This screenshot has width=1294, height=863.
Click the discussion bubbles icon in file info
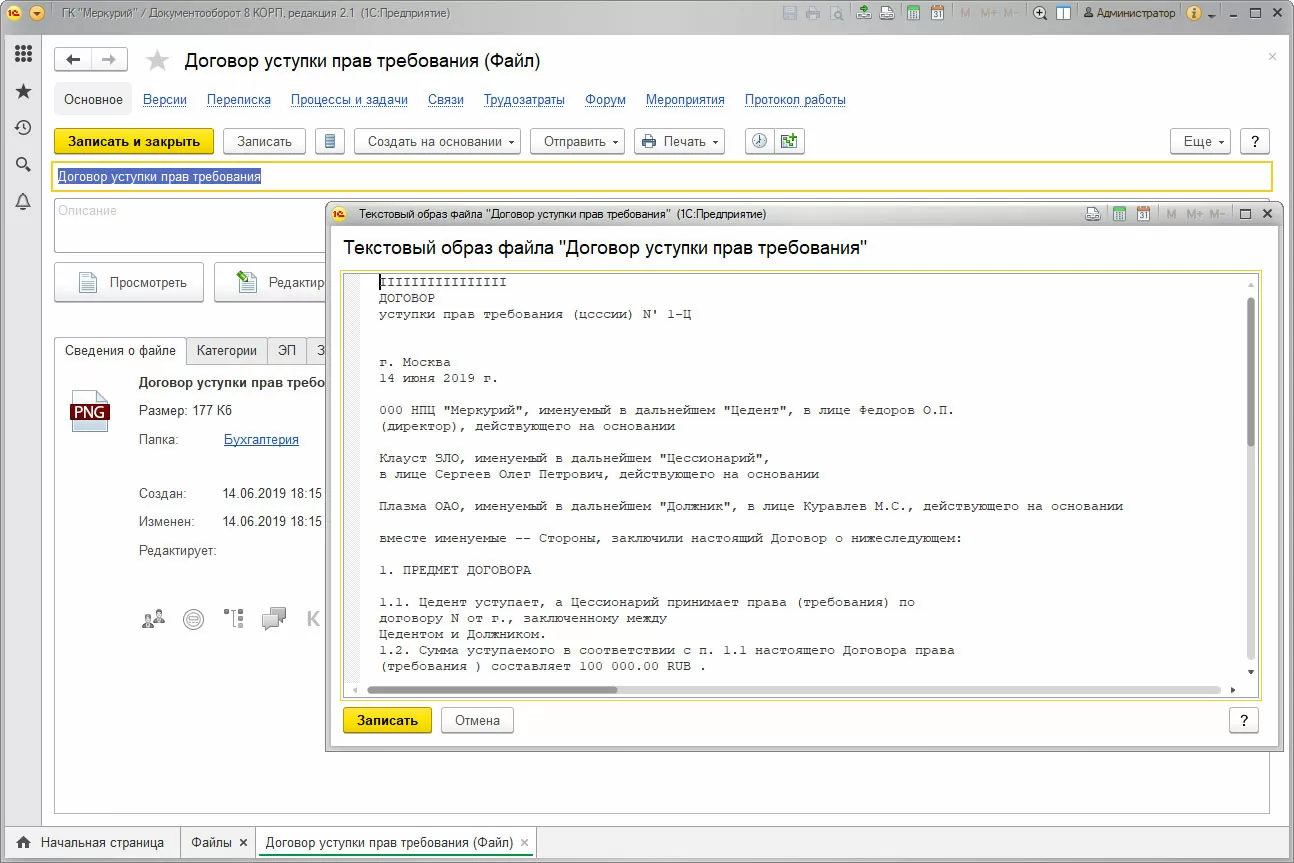[273, 619]
